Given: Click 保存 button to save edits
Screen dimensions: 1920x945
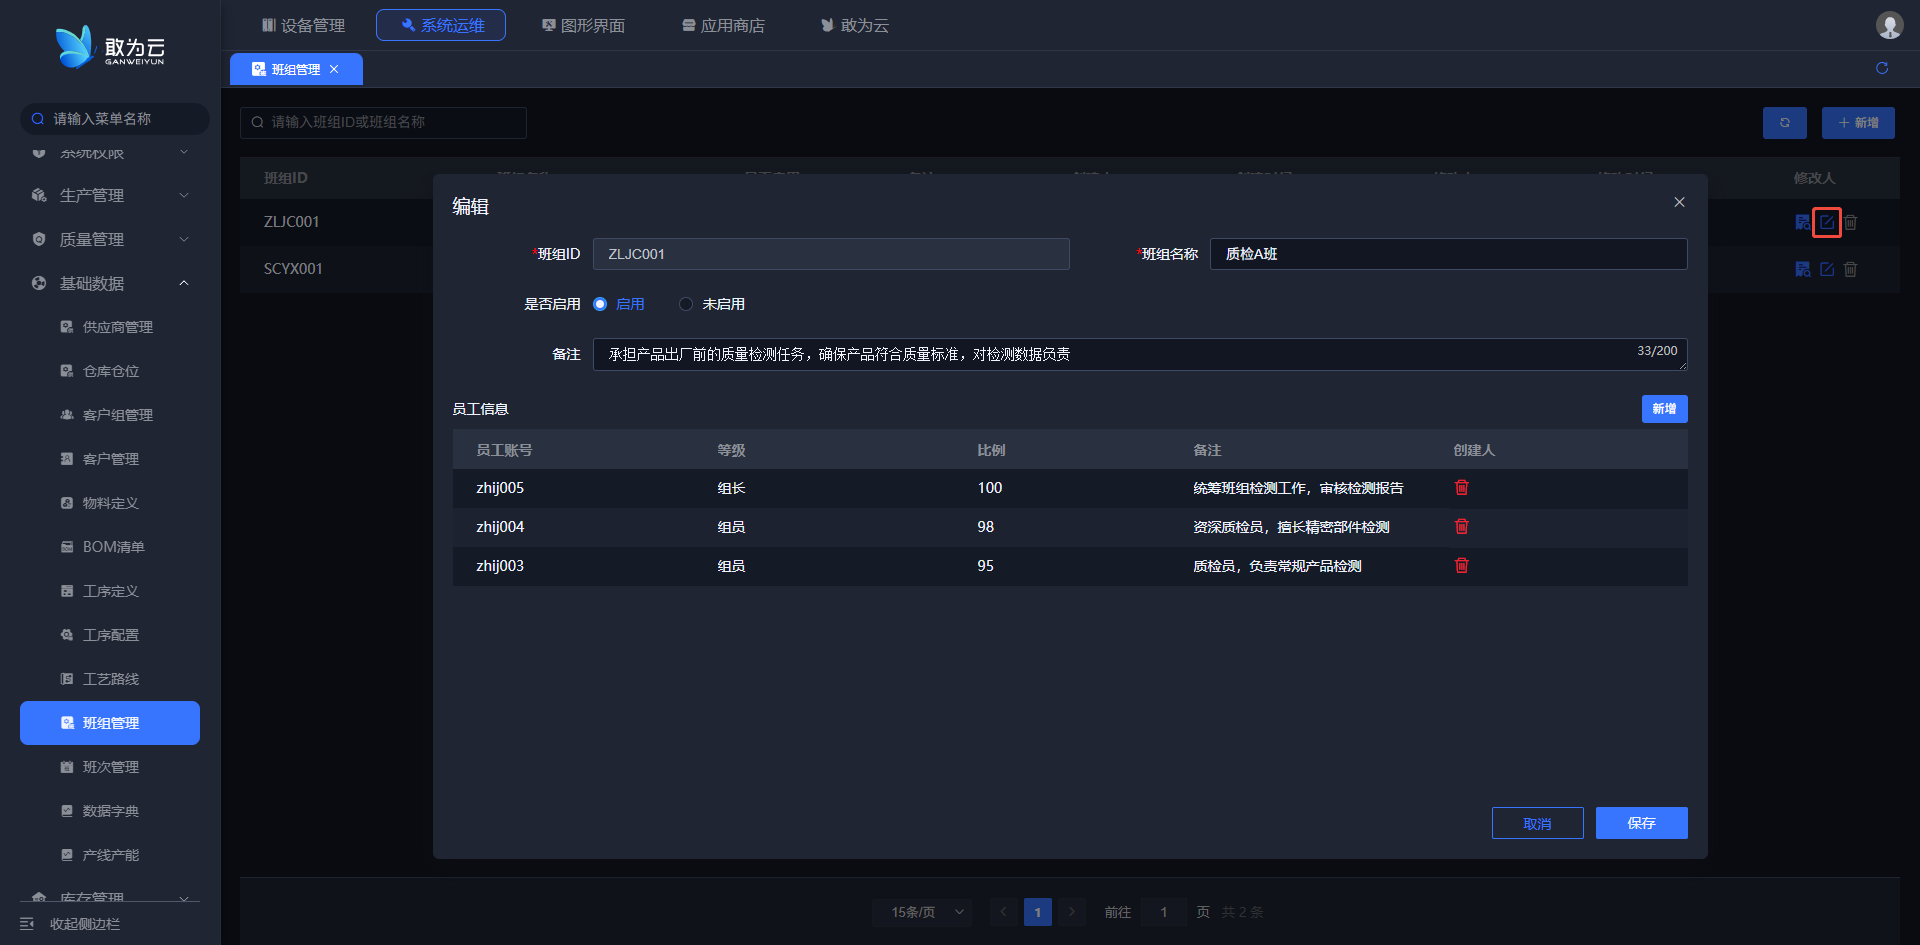Looking at the screenshot, I should [1641, 823].
